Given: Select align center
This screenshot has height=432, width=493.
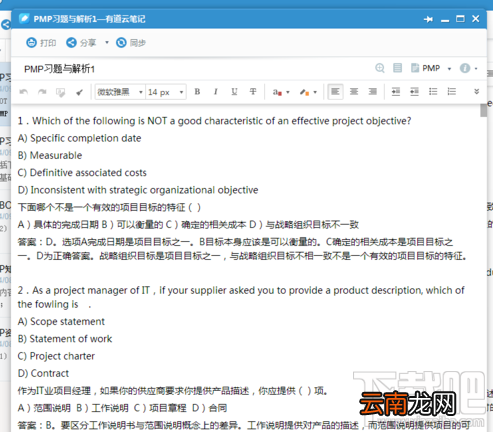Looking at the screenshot, I should [354, 91].
